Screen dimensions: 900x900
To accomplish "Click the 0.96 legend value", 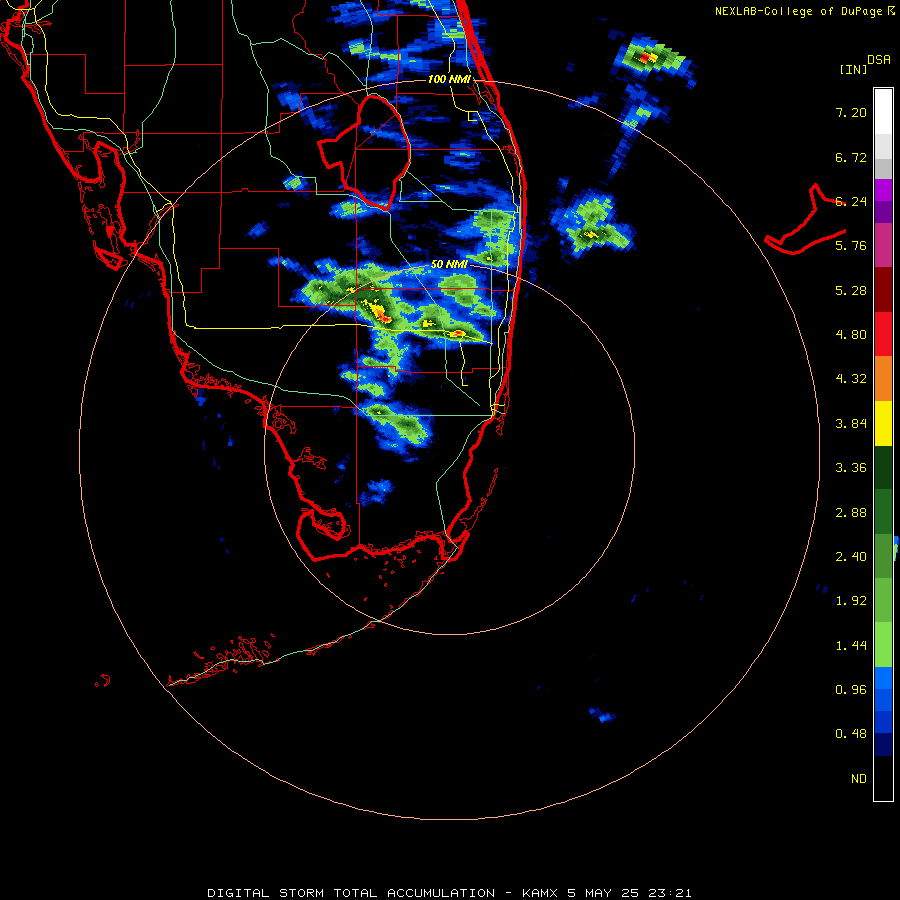I will [851, 690].
